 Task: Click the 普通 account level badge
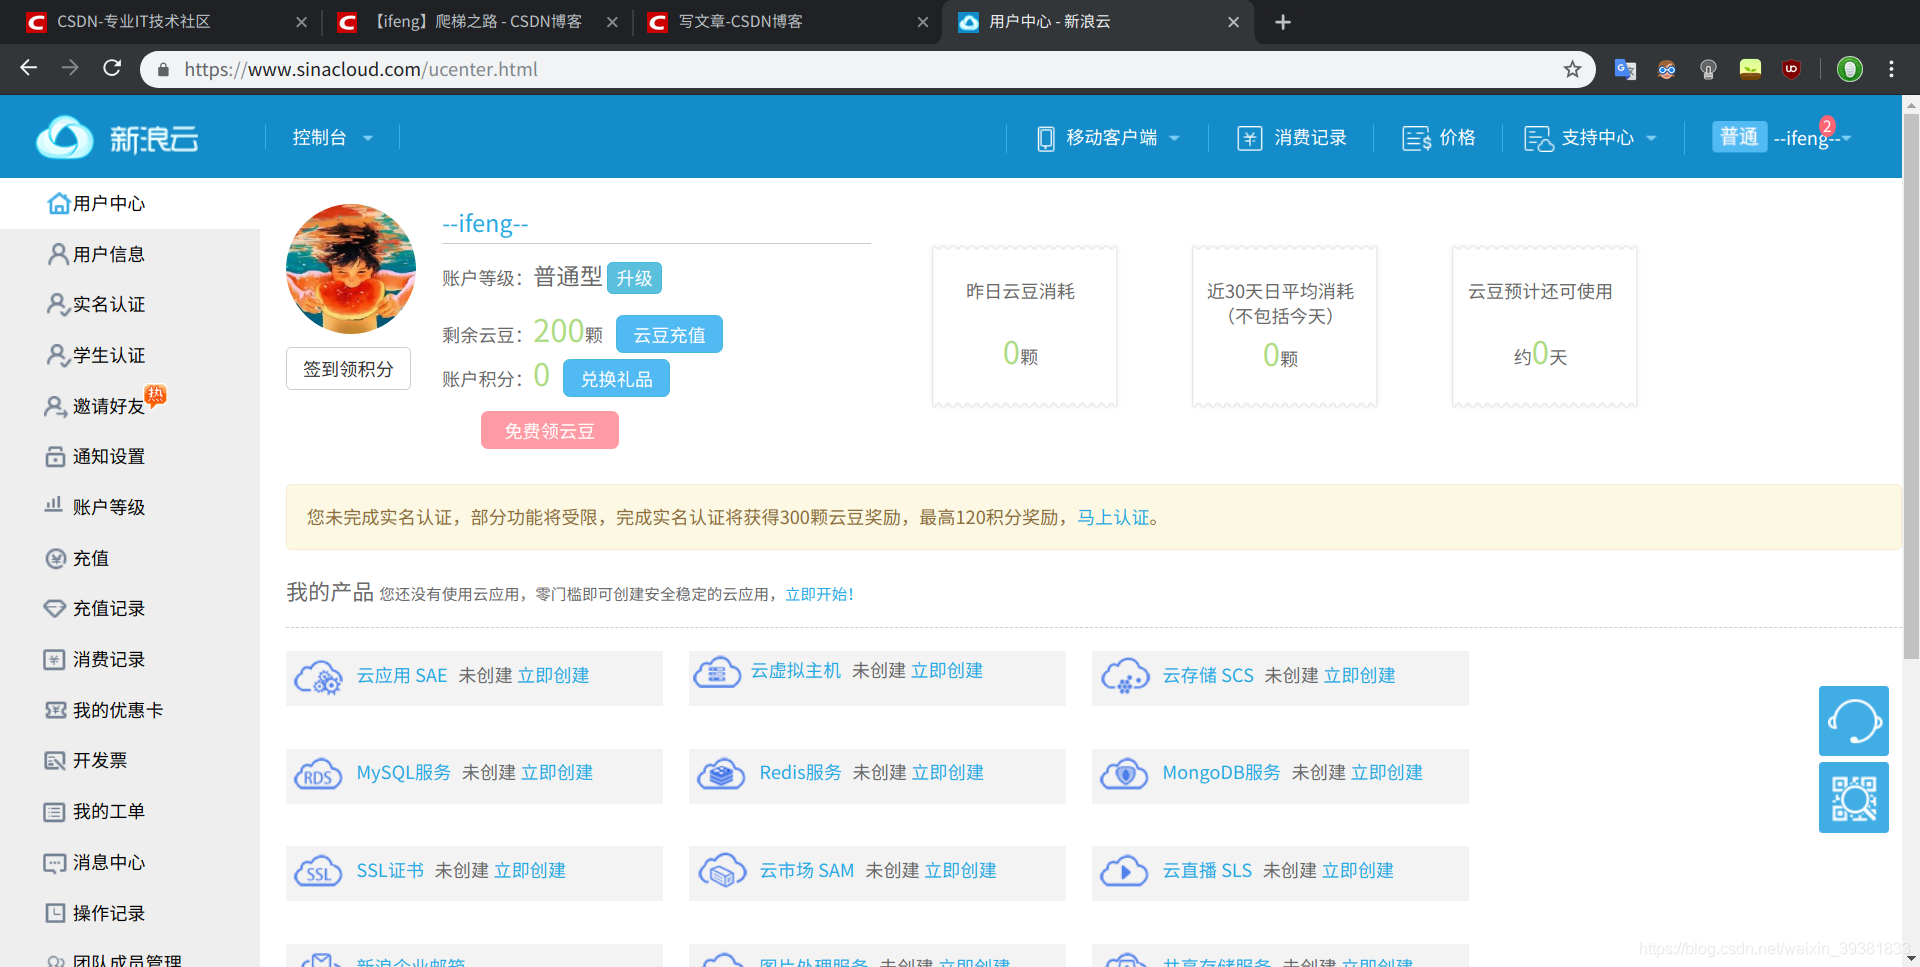pos(1739,137)
